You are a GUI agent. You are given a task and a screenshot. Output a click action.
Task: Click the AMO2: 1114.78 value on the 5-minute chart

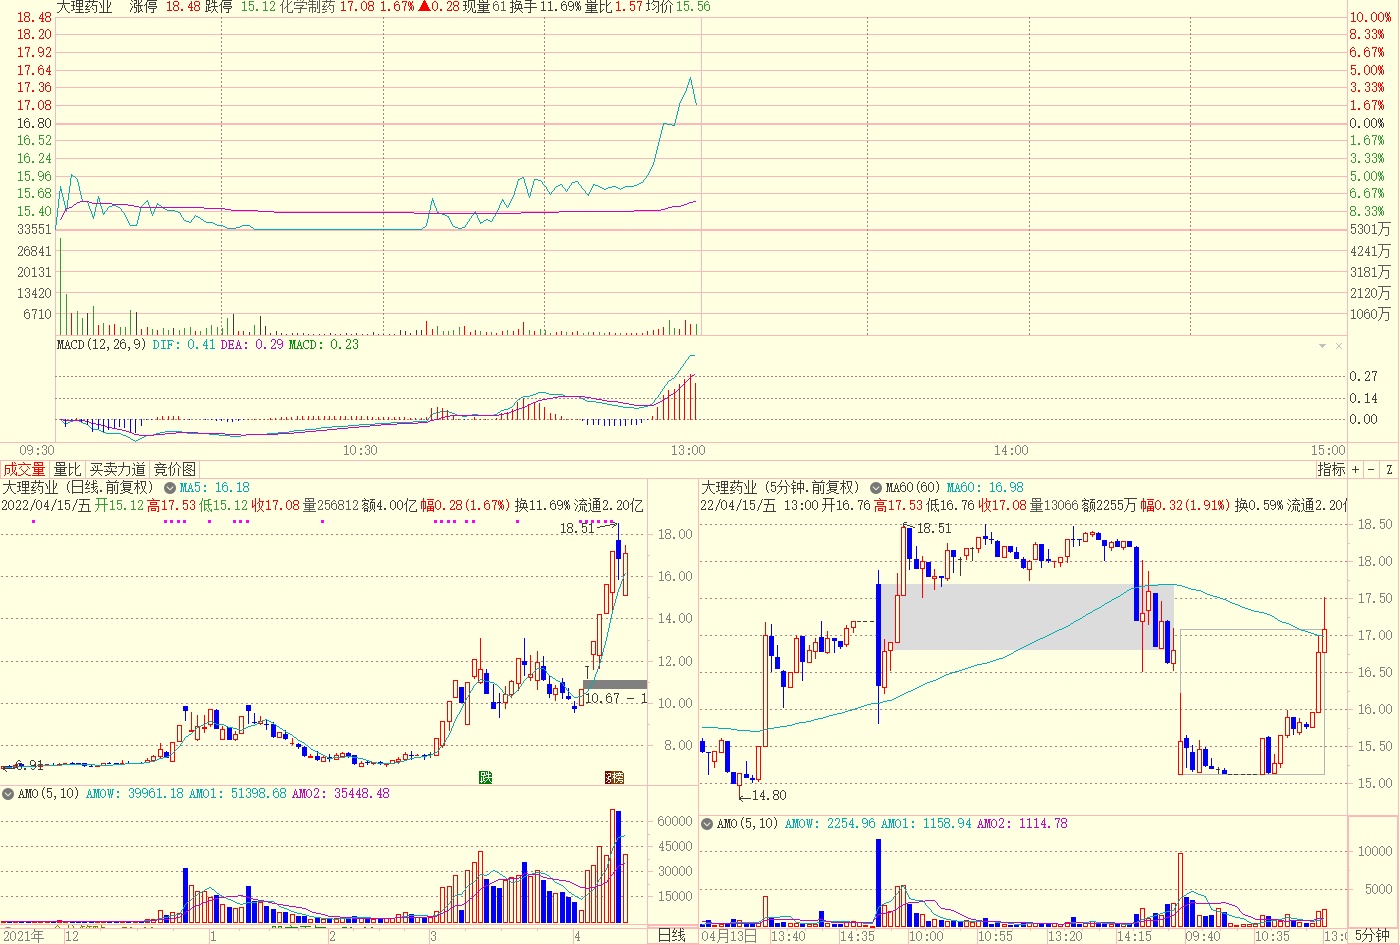tap(1022, 823)
